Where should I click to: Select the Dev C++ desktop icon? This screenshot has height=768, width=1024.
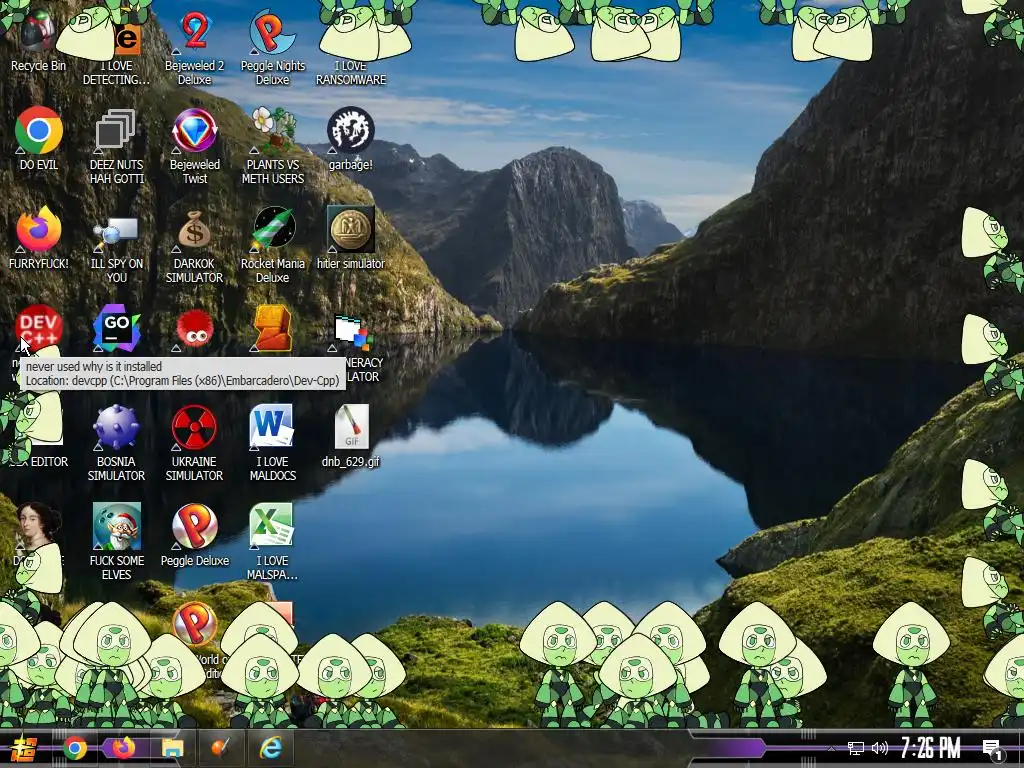[x=39, y=328]
